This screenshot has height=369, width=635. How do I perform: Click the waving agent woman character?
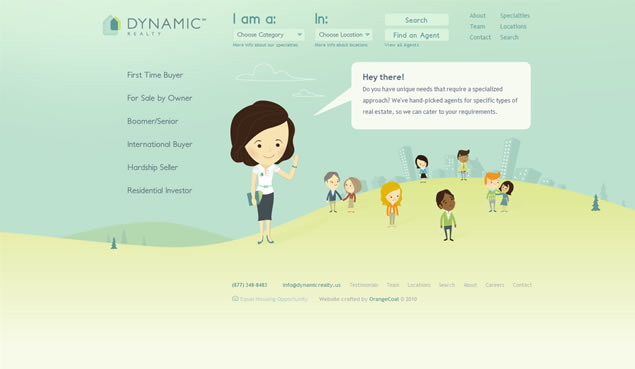point(264,172)
